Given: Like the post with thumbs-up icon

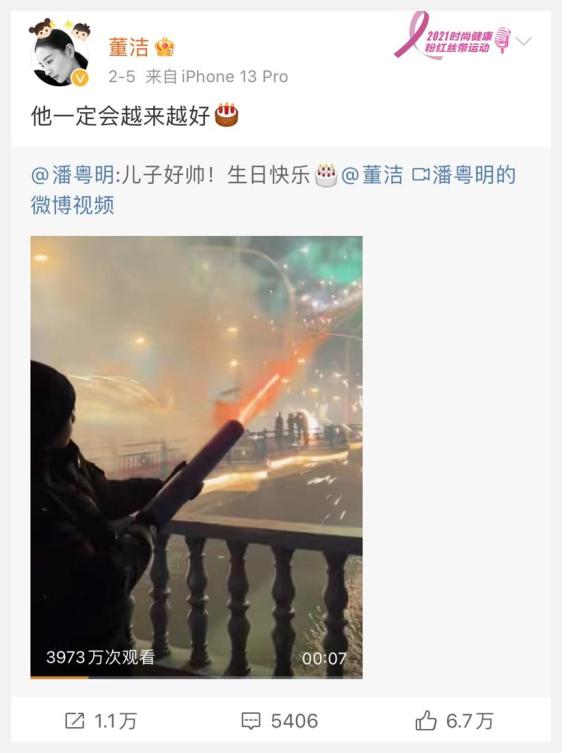Looking at the screenshot, I should pyautogui.click(x=426, y=720).
